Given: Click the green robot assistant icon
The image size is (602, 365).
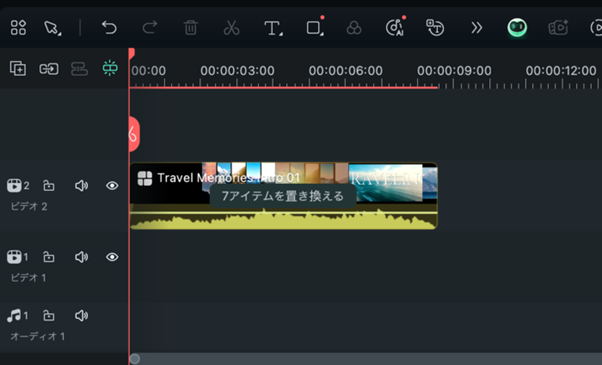Looking at the screenshot, I should click(517, 28).
